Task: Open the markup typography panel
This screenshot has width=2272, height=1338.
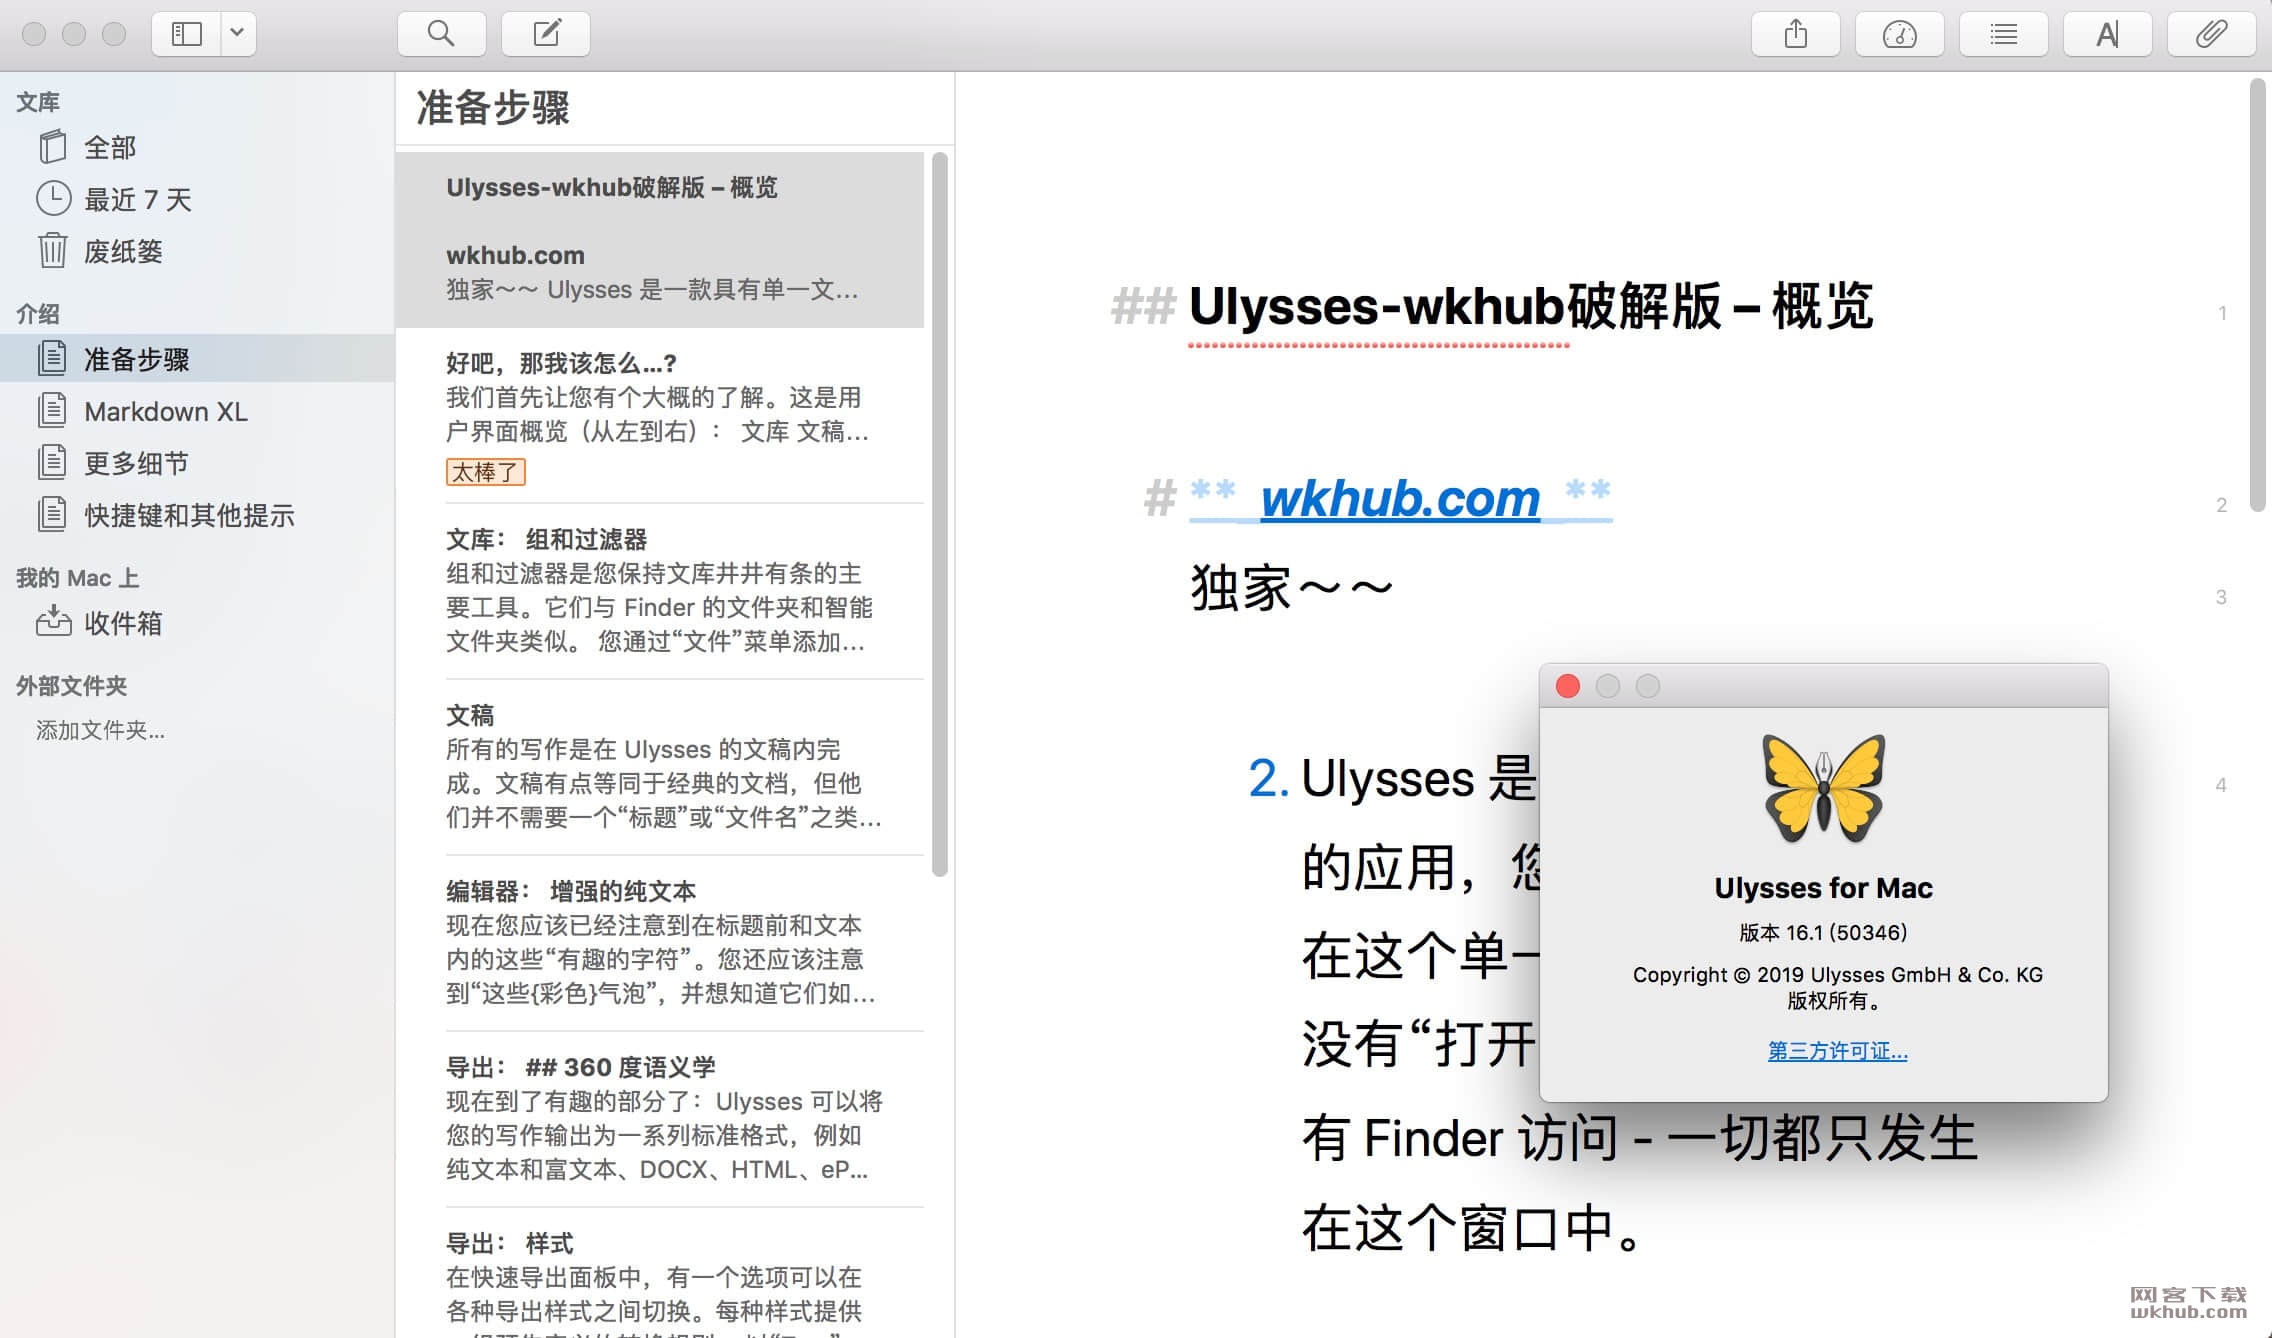Action: pos(2108,34)
